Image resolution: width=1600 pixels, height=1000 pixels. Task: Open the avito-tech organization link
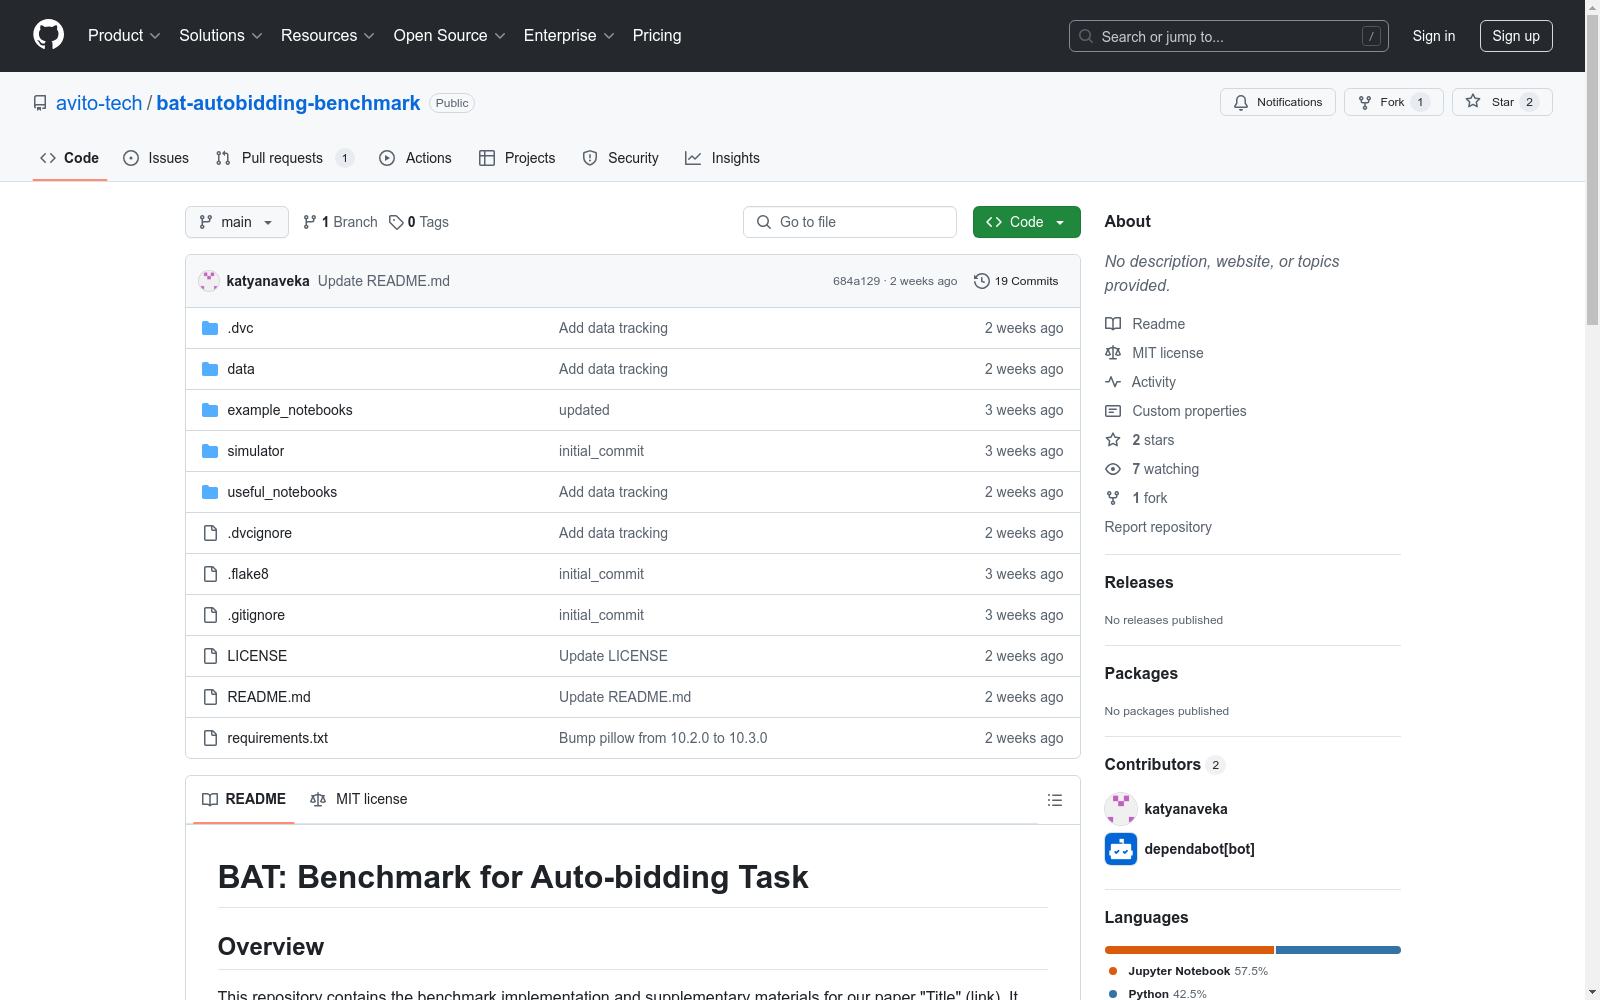click(x=99, y=103)
